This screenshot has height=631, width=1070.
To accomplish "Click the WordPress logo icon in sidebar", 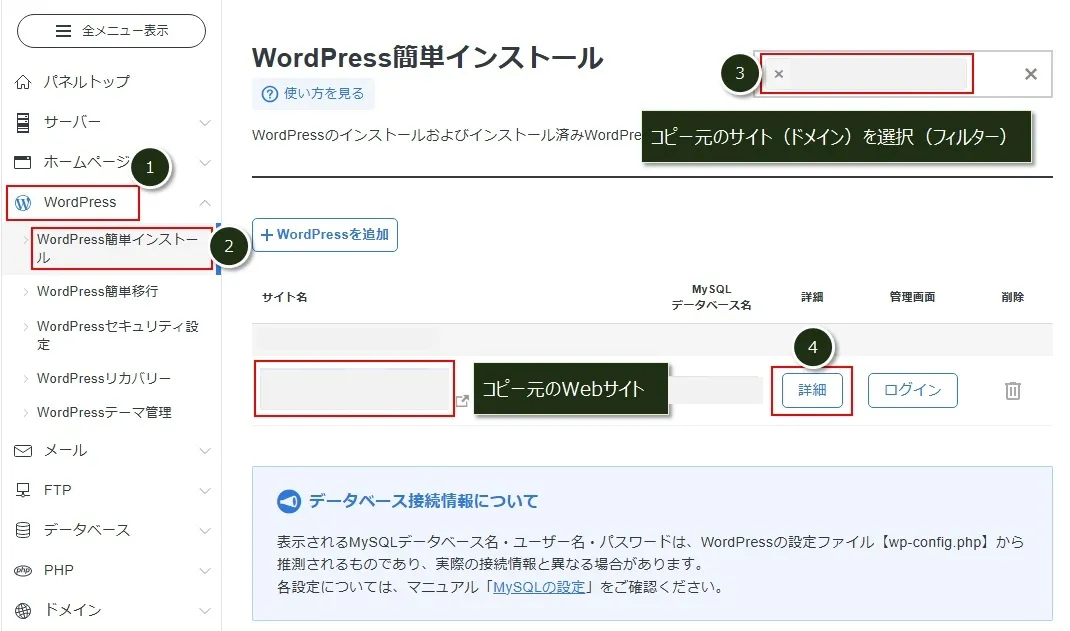I will coord(23,203).
